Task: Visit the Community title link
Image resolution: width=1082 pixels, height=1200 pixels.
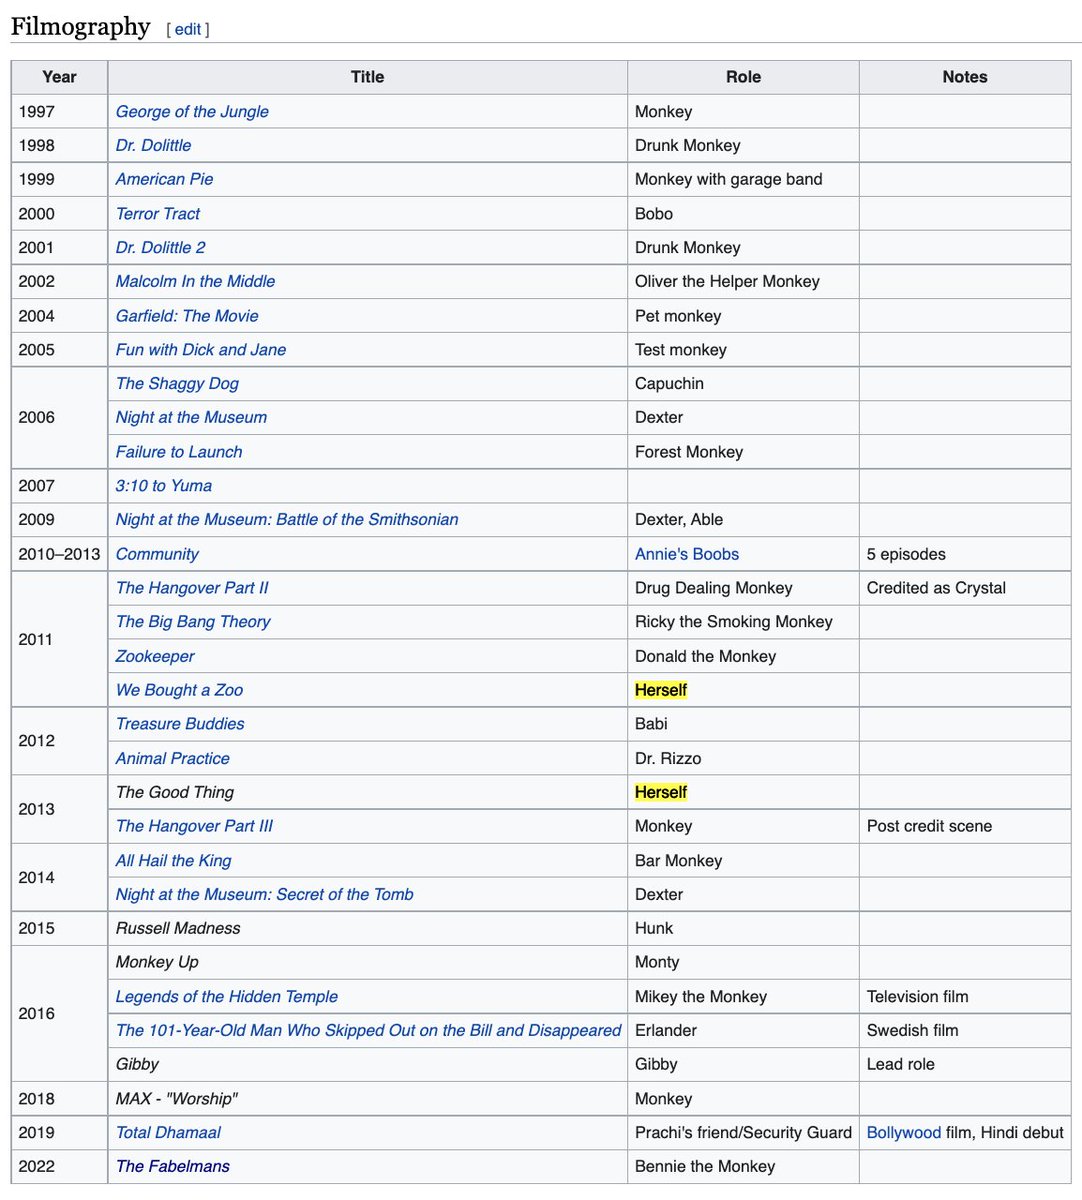Action: (x=157, y=554)
